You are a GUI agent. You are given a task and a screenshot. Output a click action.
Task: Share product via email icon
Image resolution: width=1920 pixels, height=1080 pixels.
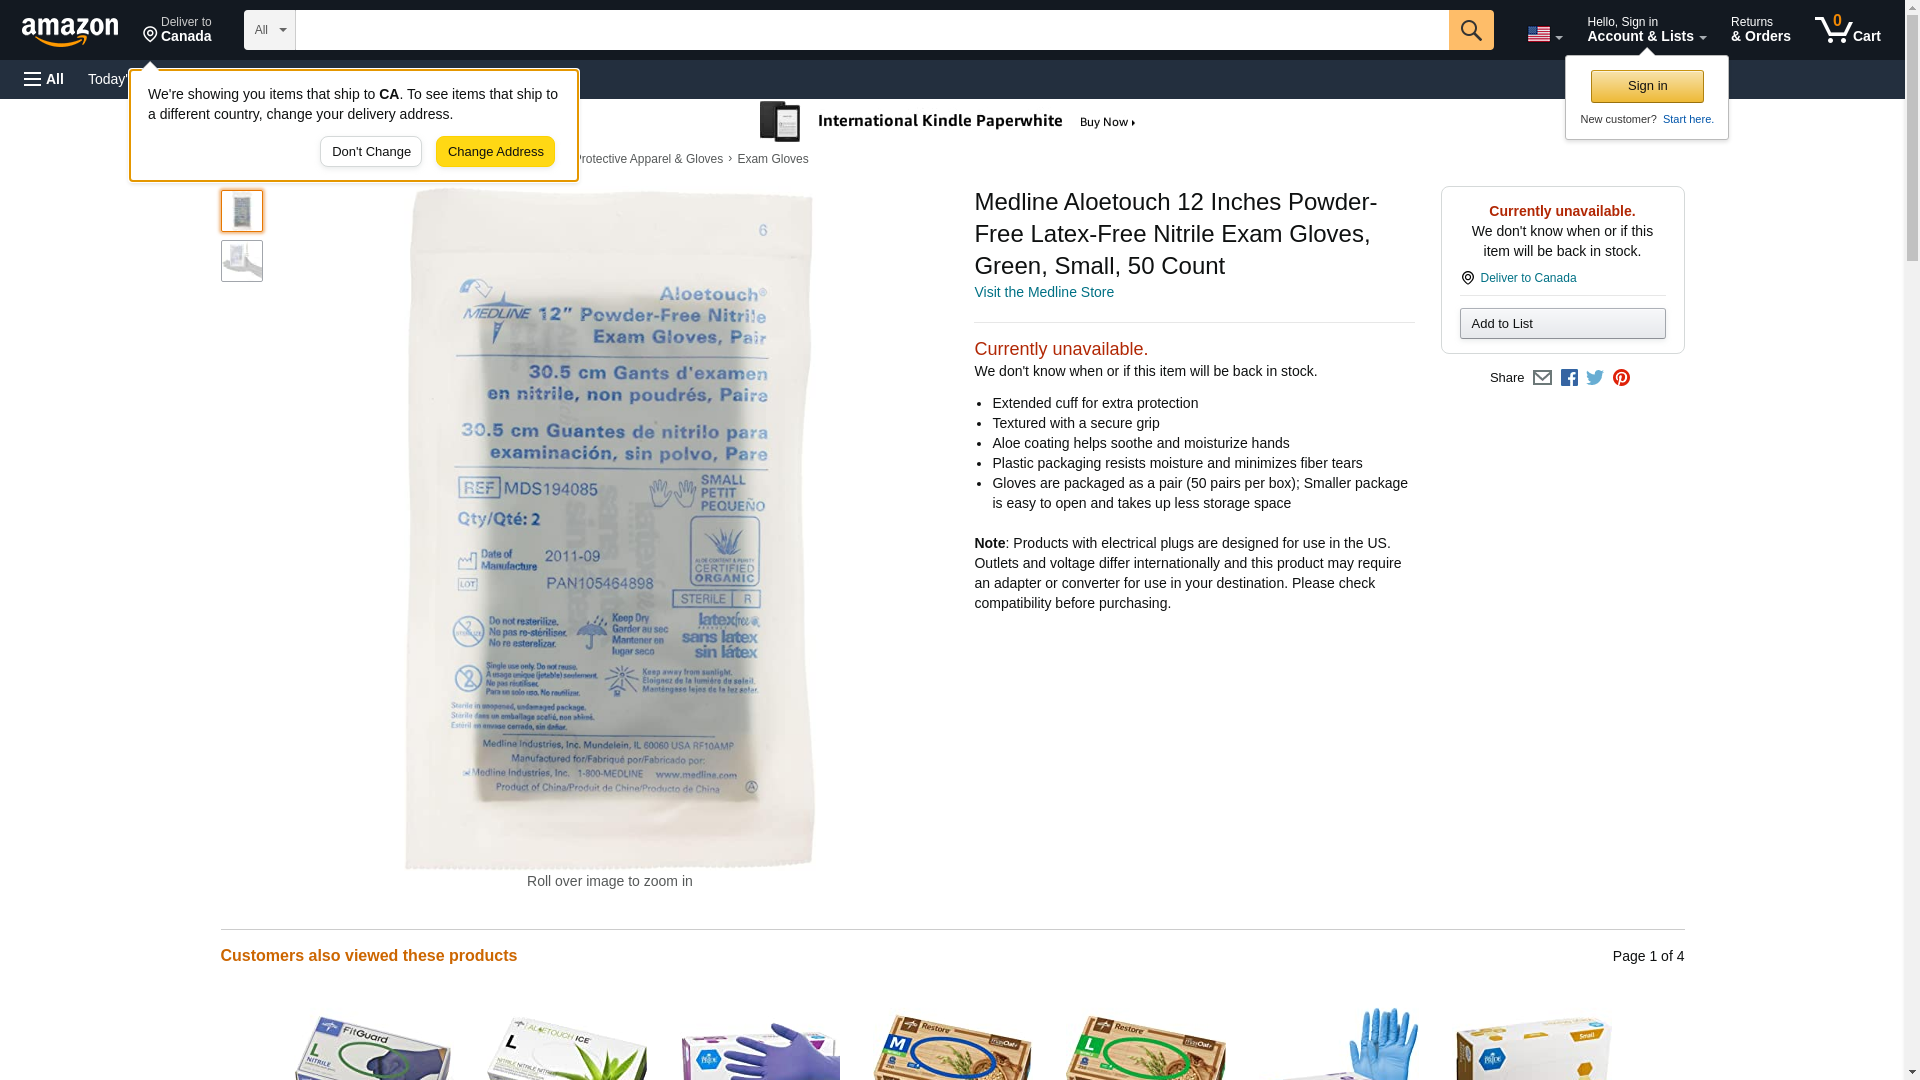pyautogui.click(x=1542, y=378)
